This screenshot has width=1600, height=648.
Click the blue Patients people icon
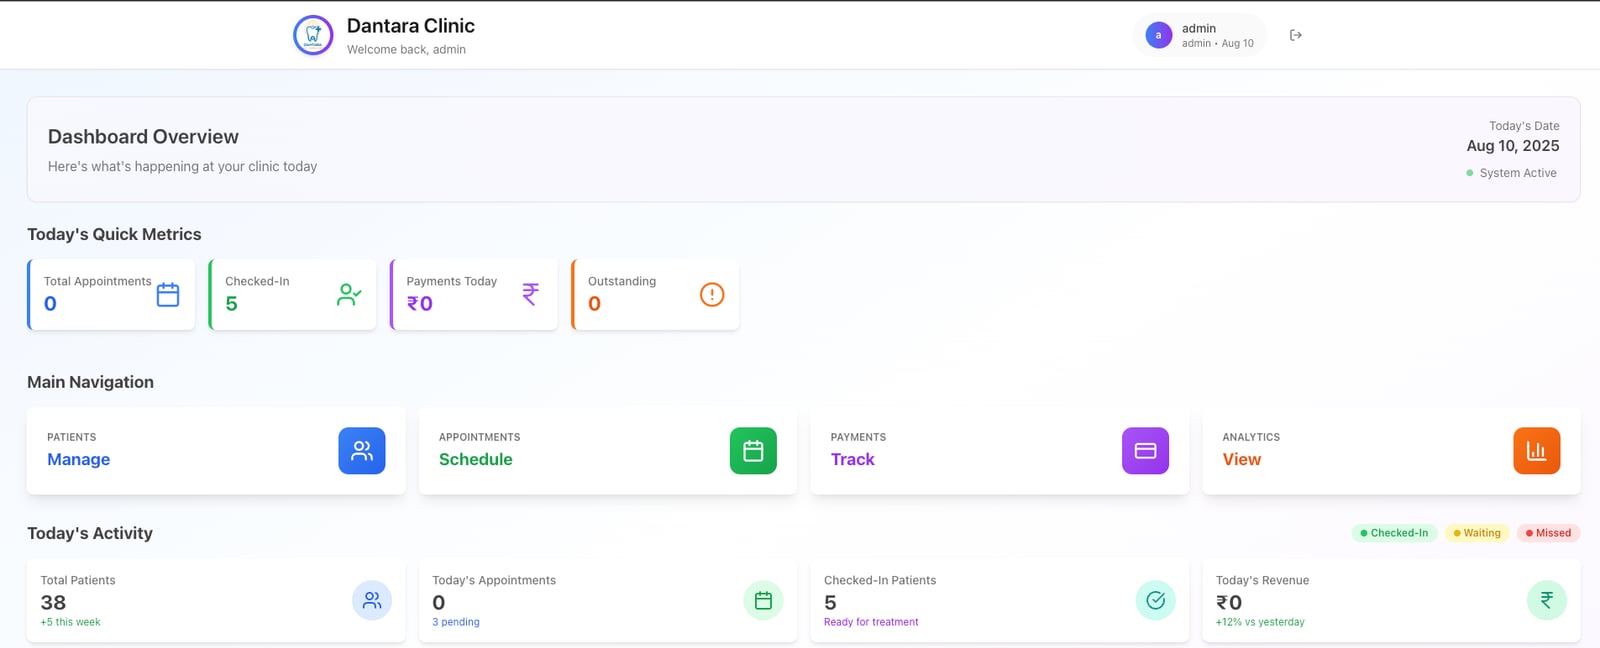[x=362, y=451]
